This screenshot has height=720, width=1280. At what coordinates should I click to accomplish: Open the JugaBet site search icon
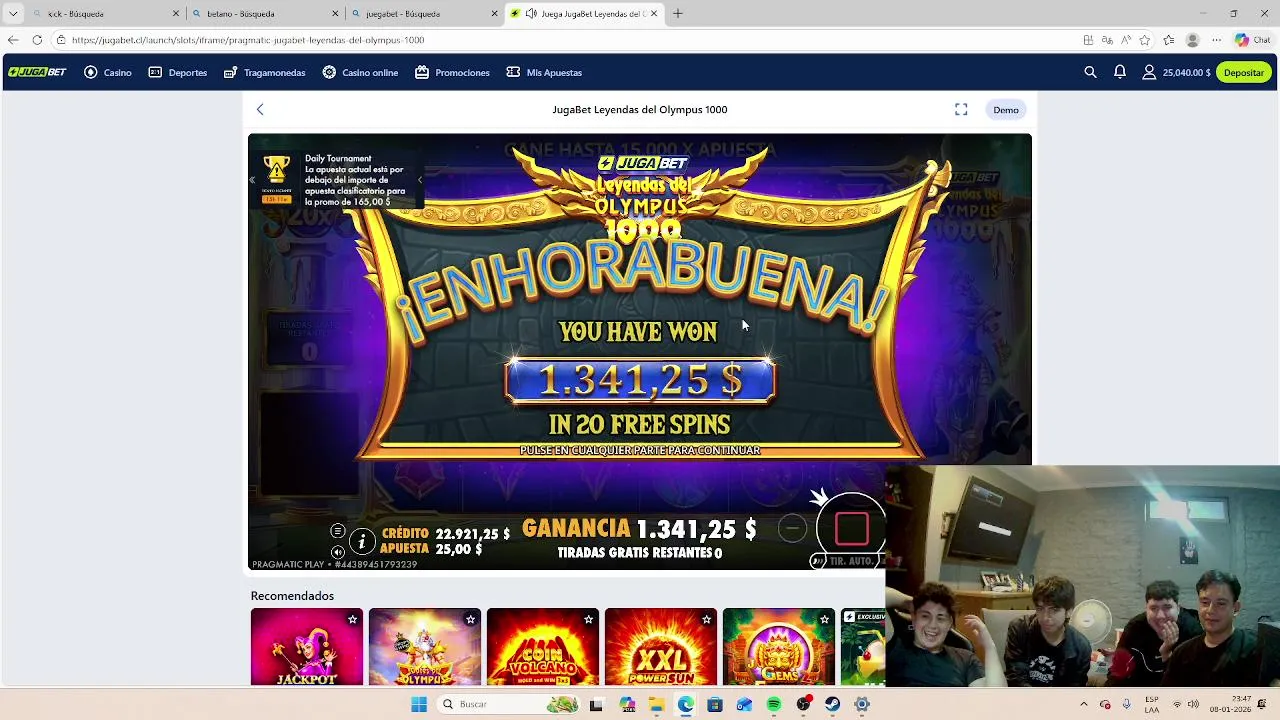(x=1090, y=72)
